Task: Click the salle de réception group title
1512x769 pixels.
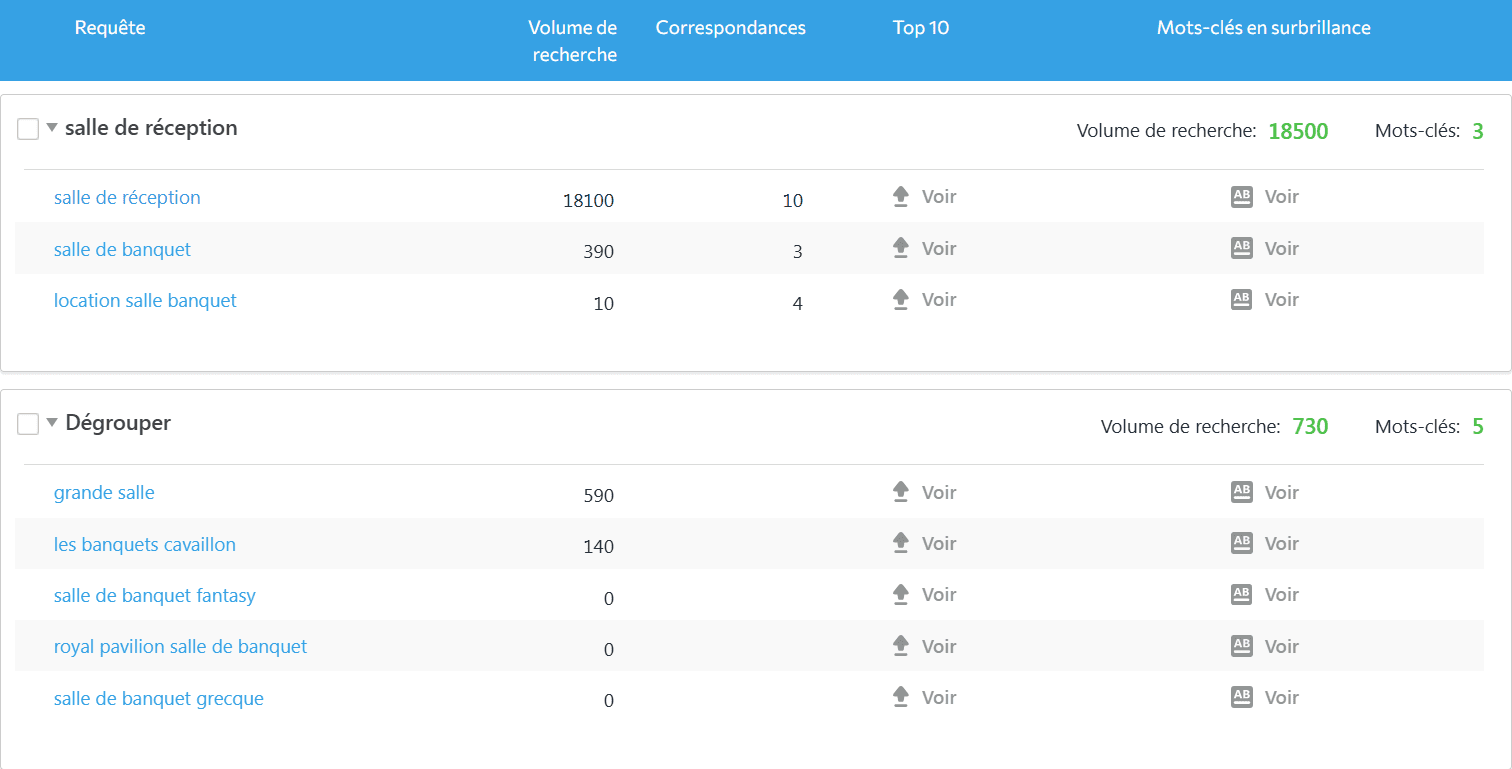Action: point(151,128)
